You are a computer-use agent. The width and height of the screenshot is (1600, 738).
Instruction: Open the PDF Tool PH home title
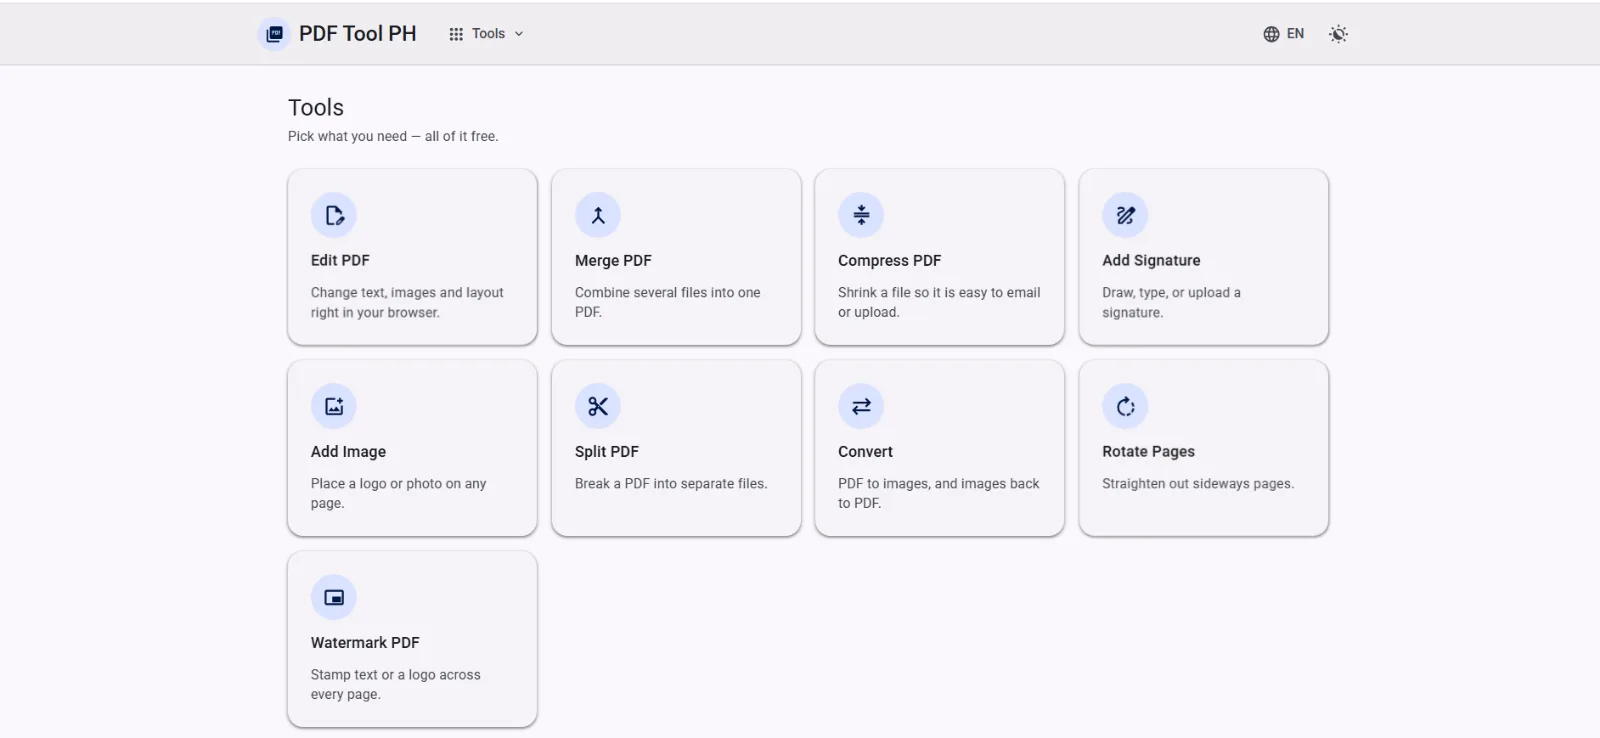pyautogui.click(x=357, y=34)
